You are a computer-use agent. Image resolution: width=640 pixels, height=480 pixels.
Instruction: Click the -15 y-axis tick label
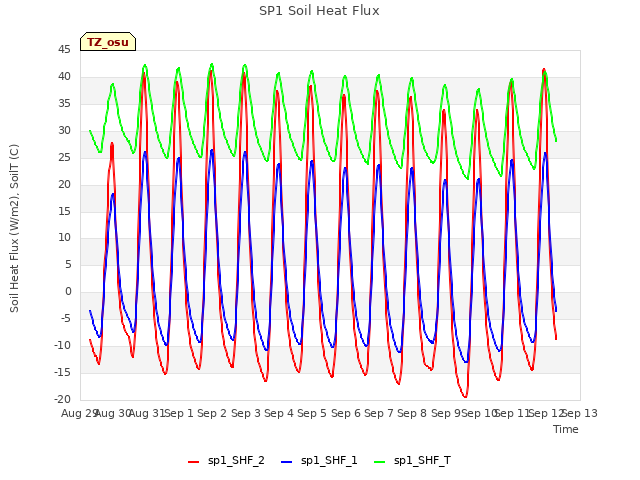pos(63,372)
